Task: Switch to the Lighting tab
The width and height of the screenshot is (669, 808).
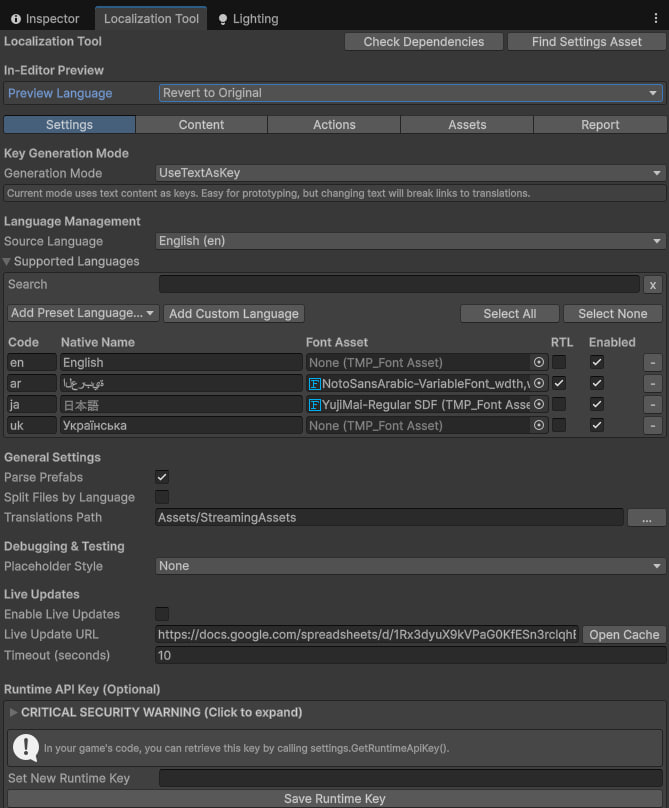Action: [246, 18]
